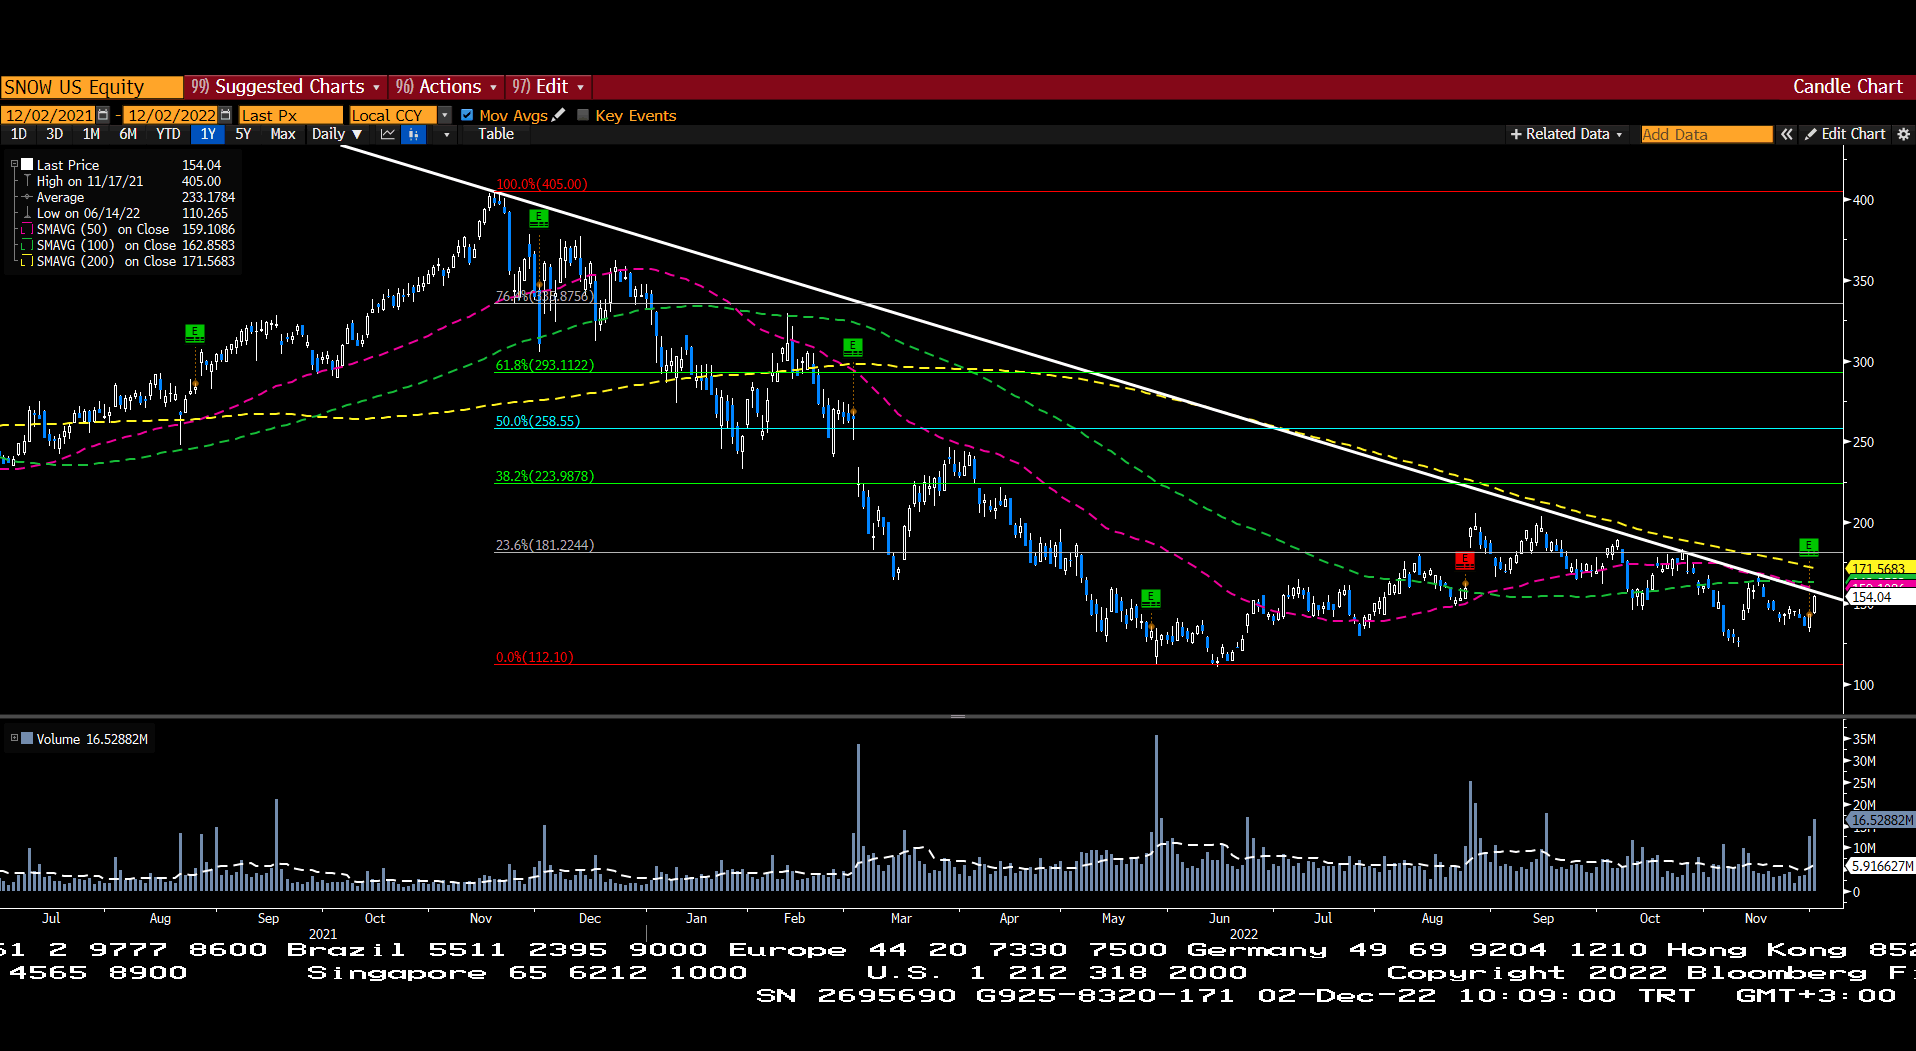Click the Volume legend square

point(28,739)
